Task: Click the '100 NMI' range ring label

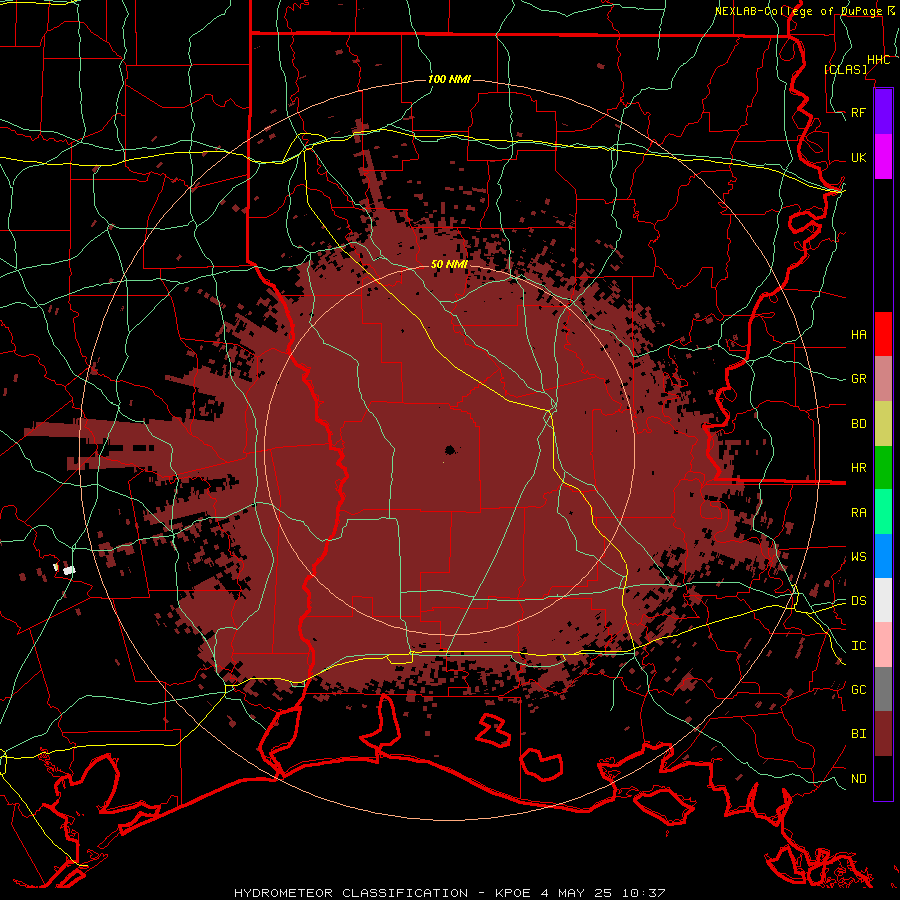Action: (449, 79)
